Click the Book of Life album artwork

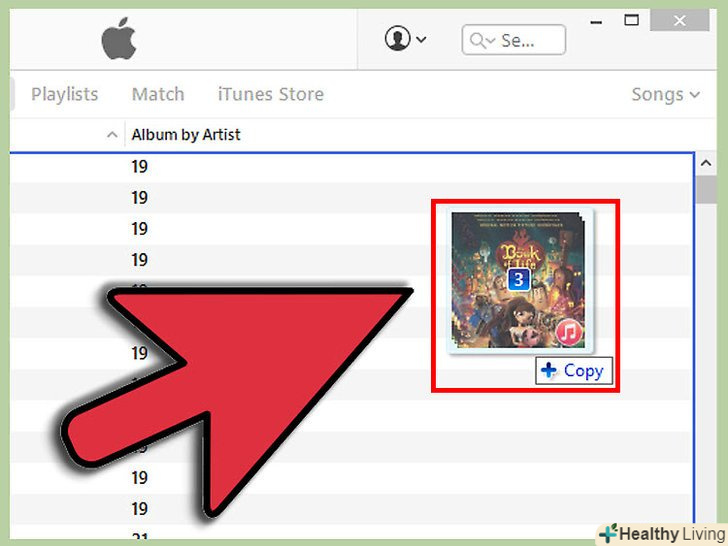pos(520,281)
